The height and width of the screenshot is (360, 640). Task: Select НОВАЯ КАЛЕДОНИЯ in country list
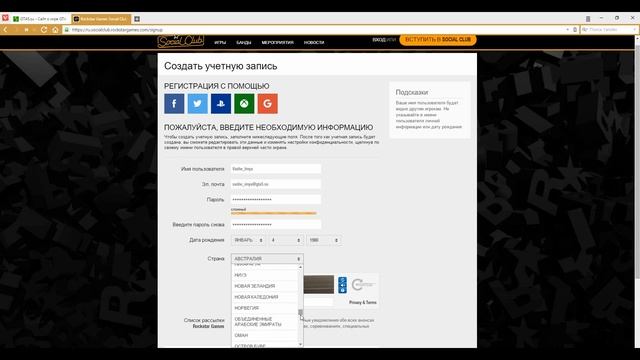pyautogui.click(x=264, y=297)
